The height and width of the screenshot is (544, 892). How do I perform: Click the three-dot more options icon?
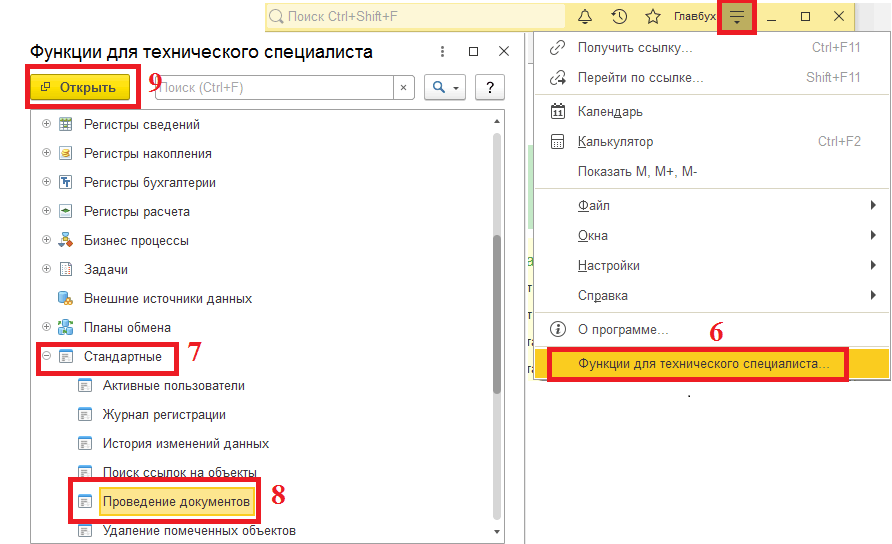click(x=443, y=51)
